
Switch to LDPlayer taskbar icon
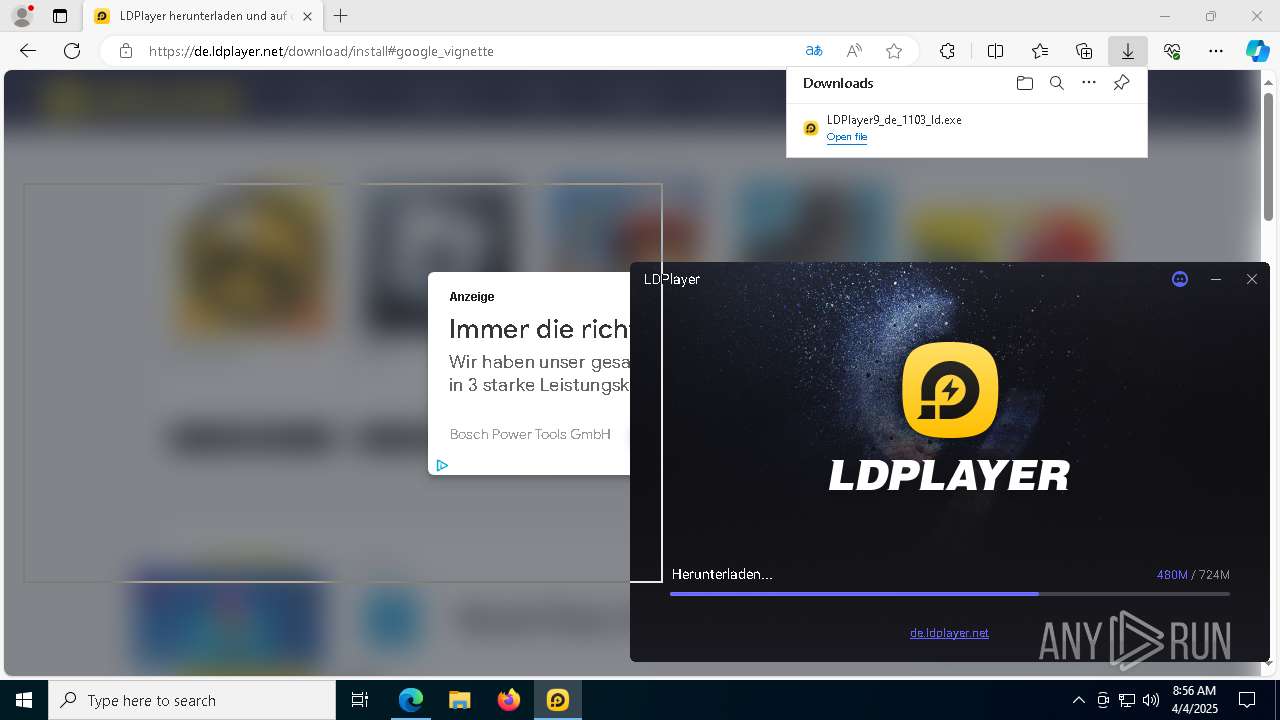pyautogui.click(x=558, y=700)
